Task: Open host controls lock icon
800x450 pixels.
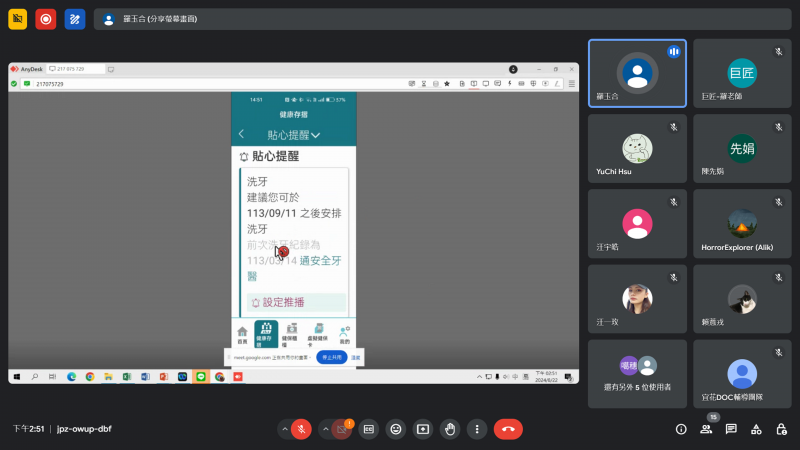Action: point(781,429)
